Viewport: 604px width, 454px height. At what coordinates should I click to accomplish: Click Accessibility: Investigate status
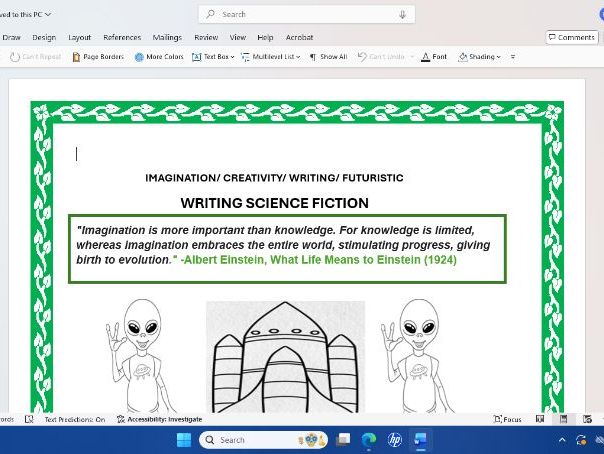click(159, 419)
